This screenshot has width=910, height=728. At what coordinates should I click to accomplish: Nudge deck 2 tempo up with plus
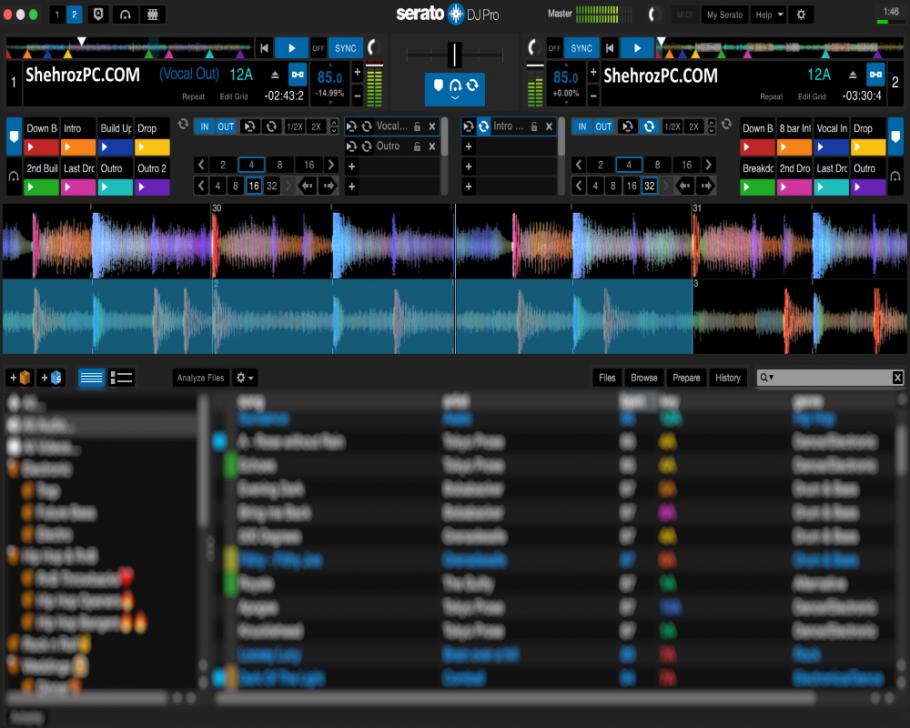point(593,72)
